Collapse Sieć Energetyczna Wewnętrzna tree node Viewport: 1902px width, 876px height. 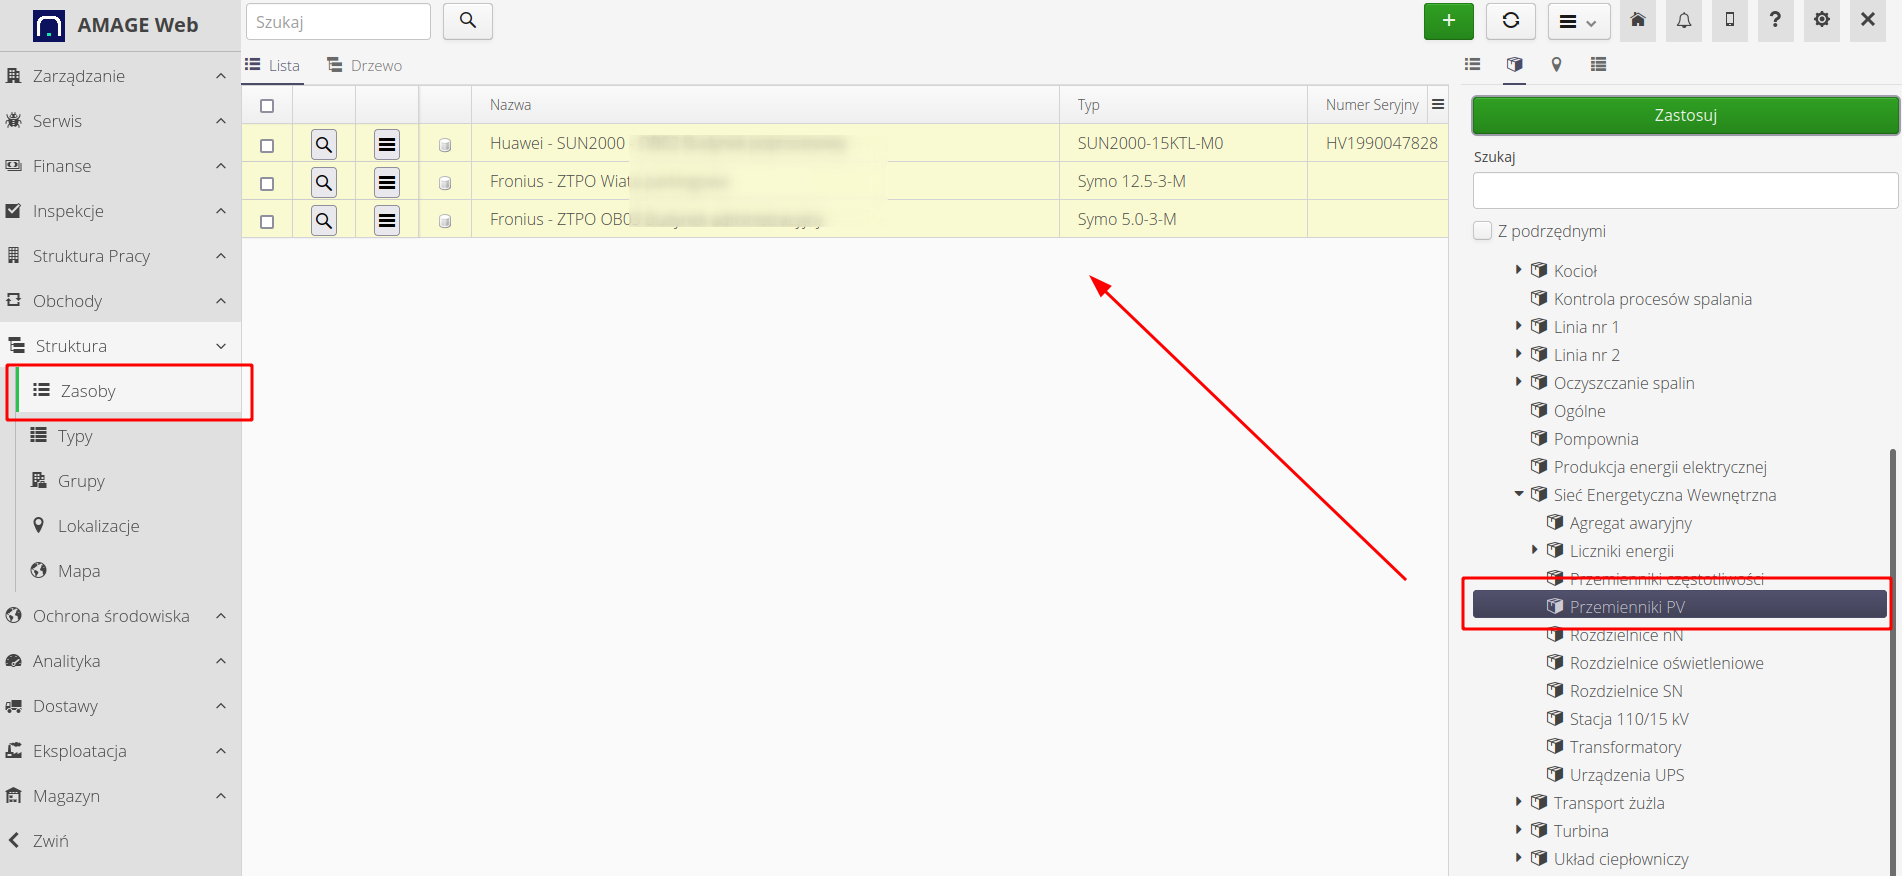coord(1518,494)
